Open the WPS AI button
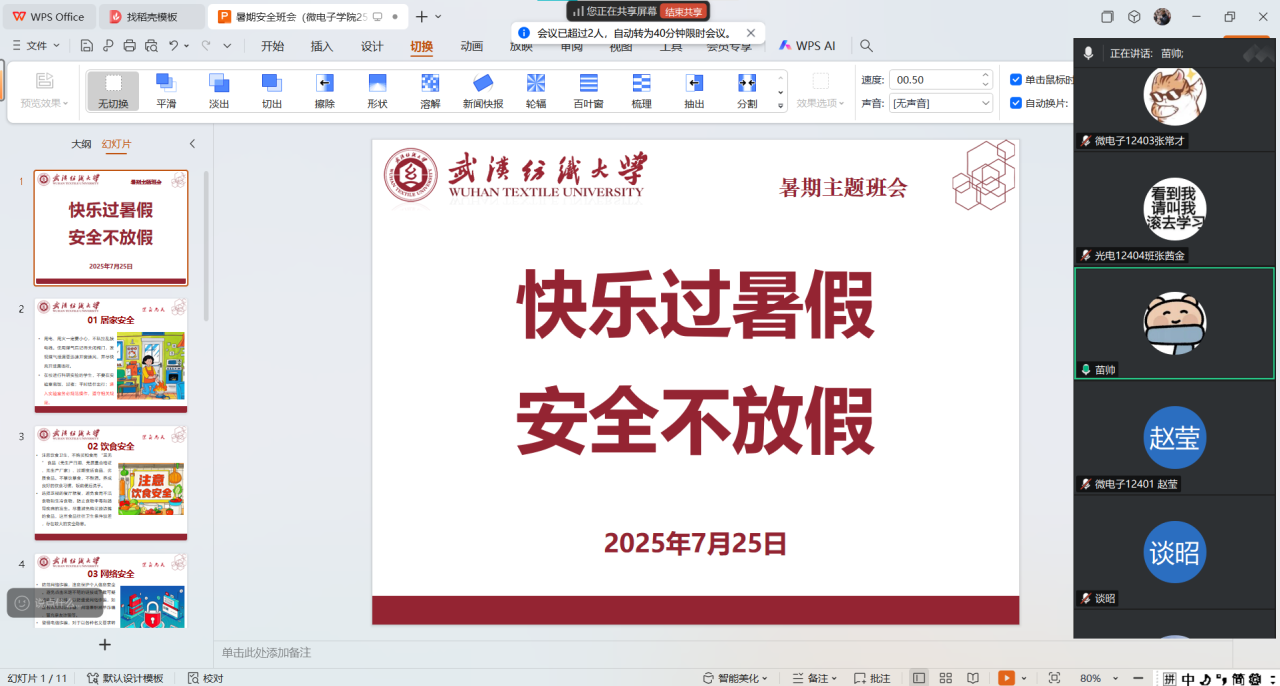The width and height of the screenshot is (1280, 686). click(807, 46)
